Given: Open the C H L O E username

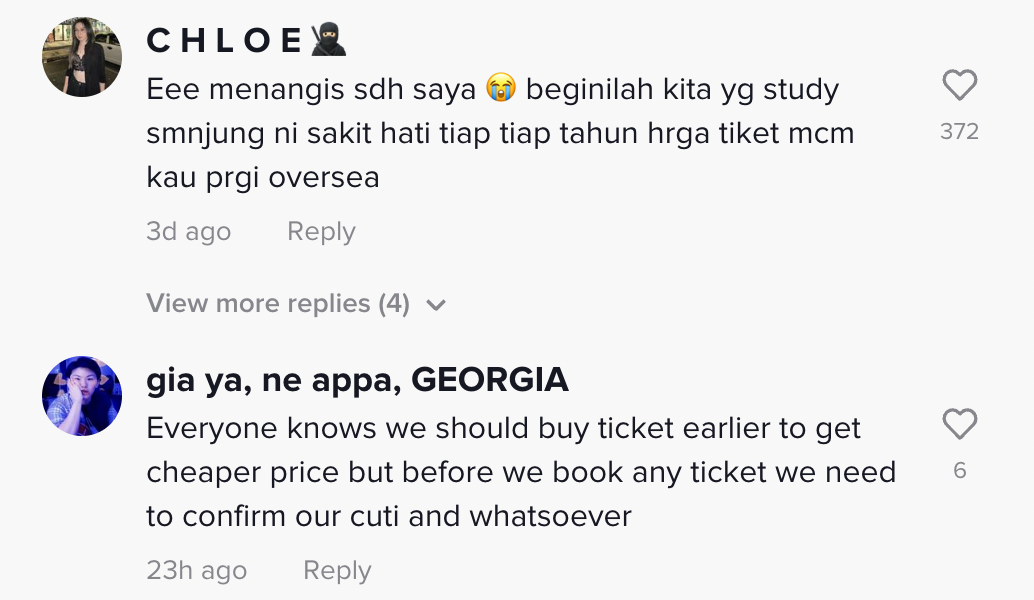Looking at the screenshot, I should pyautogui.click(x=225, y=41).
